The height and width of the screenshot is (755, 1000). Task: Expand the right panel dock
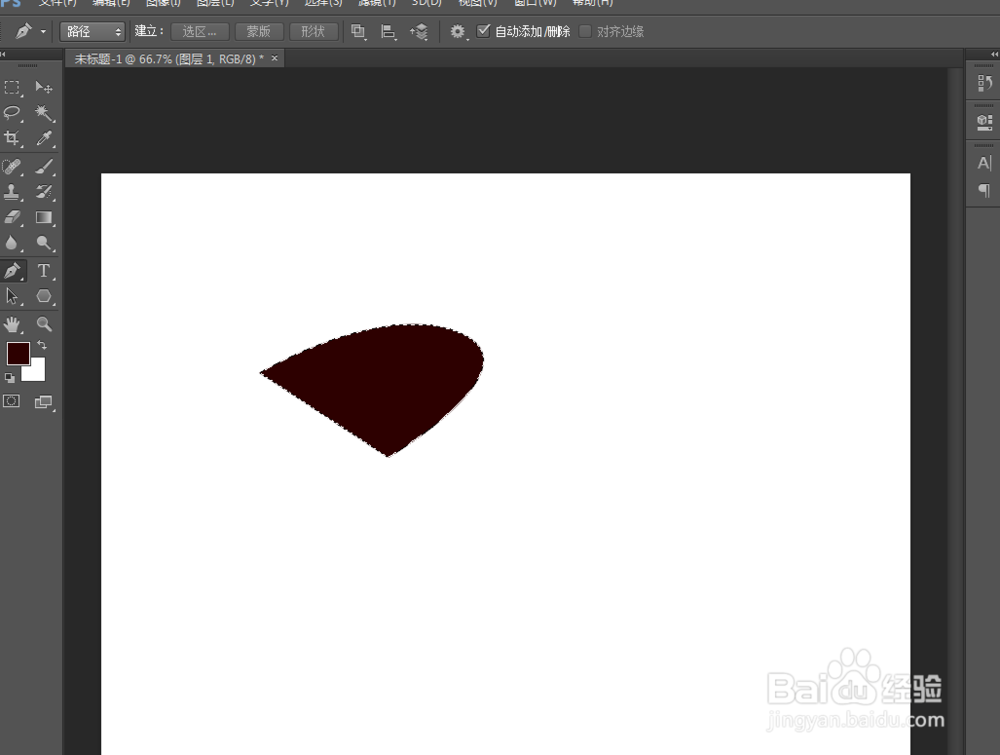point(994,54)
